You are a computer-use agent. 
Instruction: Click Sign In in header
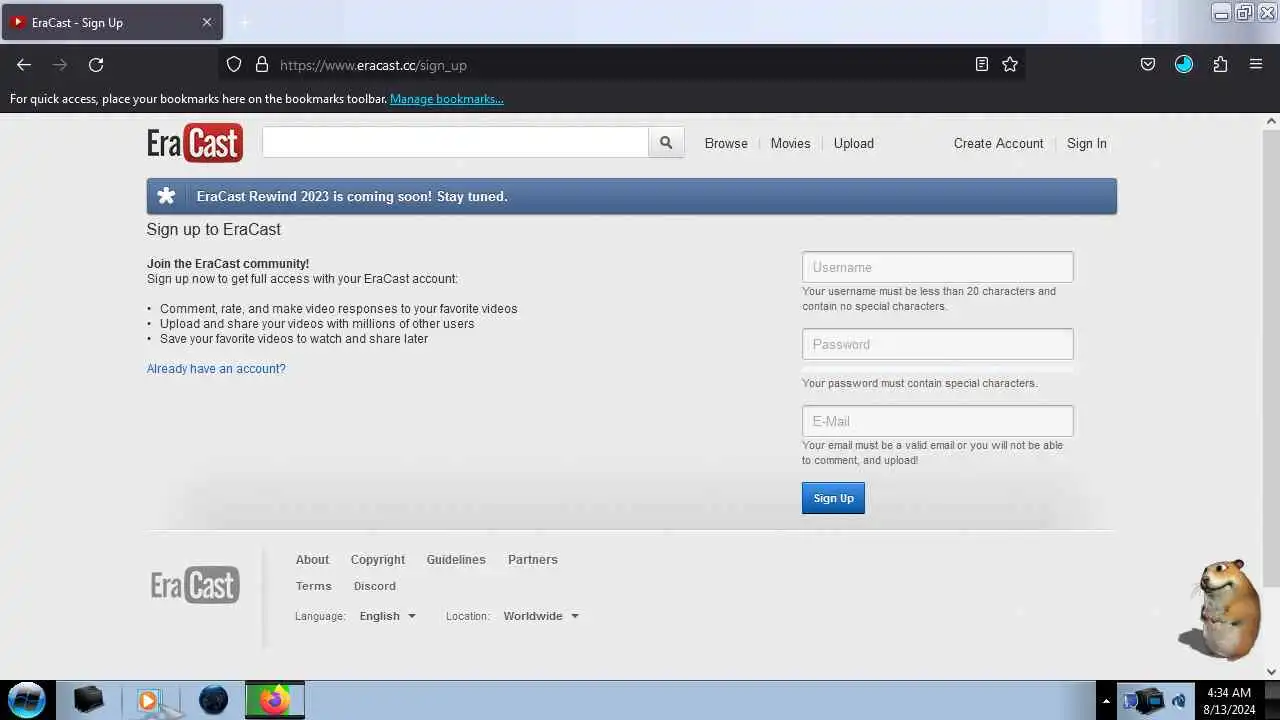(x=1087, y=143)
